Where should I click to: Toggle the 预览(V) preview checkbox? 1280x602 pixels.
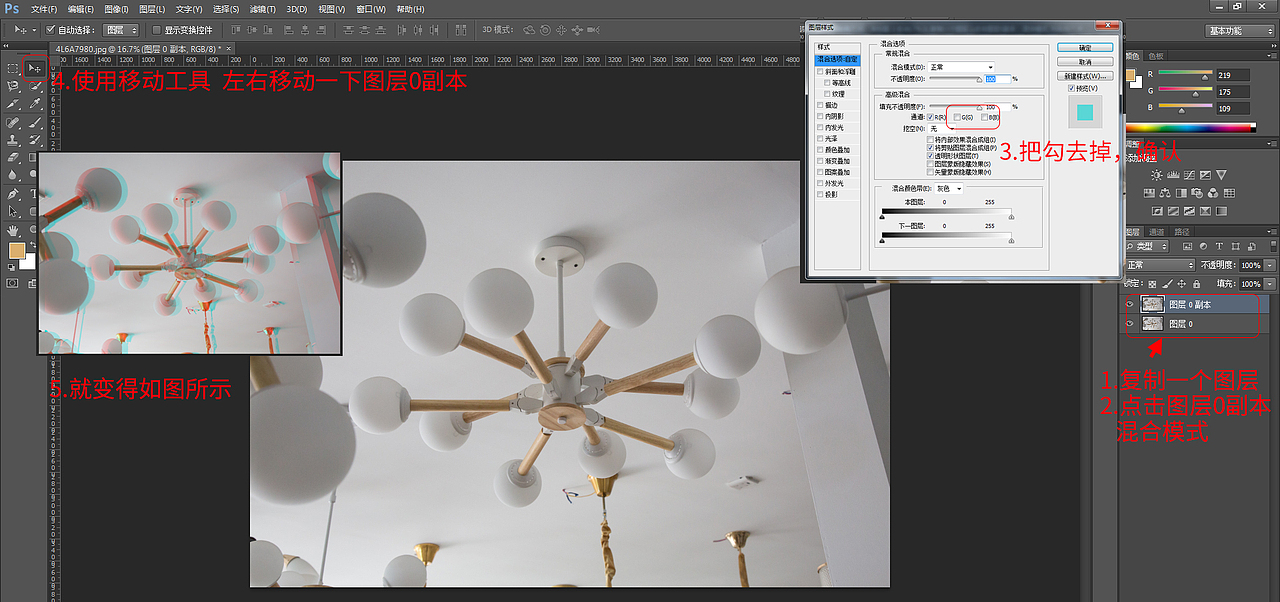point(1071,88)
